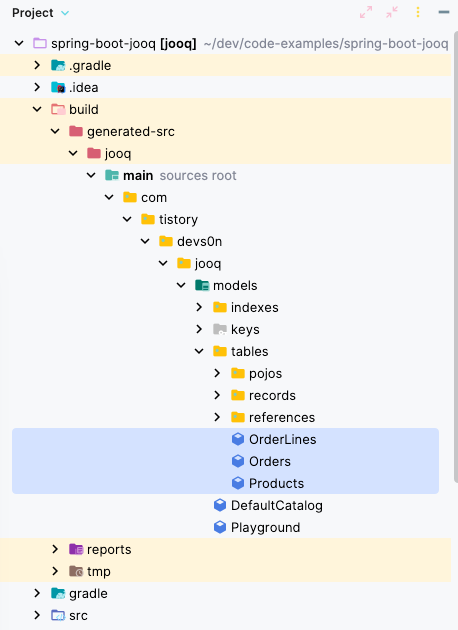The width and height of the screenshot is (458, 630).
Task: Hide the Project tool window
Action: pos(444,12)
